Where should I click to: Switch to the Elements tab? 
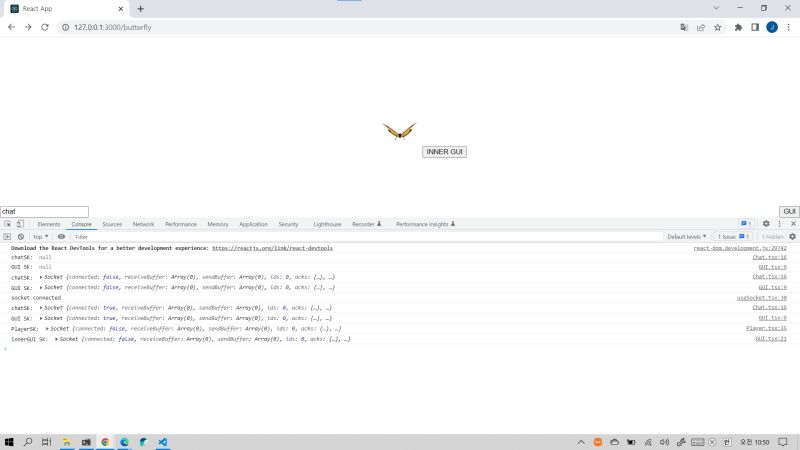[x=49, y=224]
